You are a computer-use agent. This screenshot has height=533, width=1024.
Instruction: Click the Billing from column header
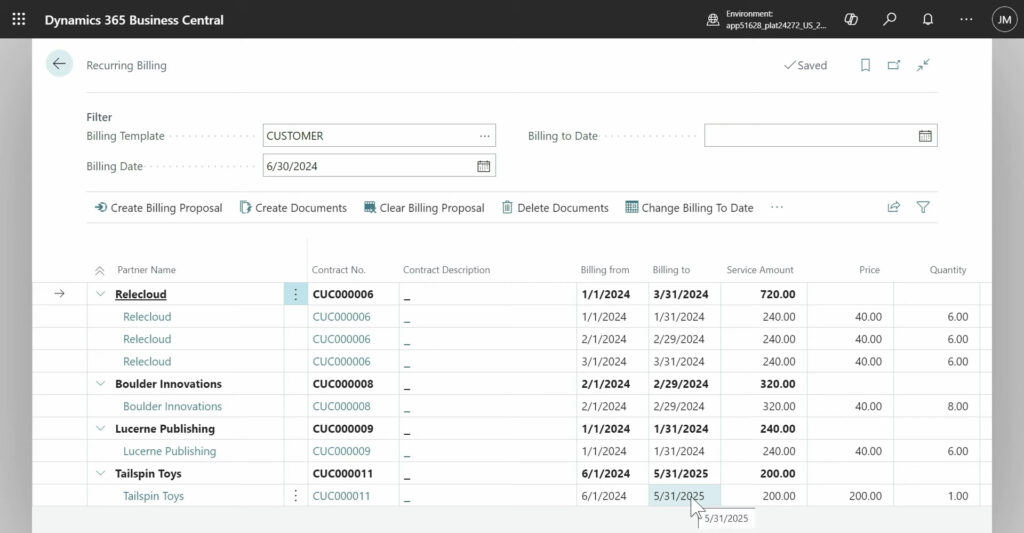(605, 270)
